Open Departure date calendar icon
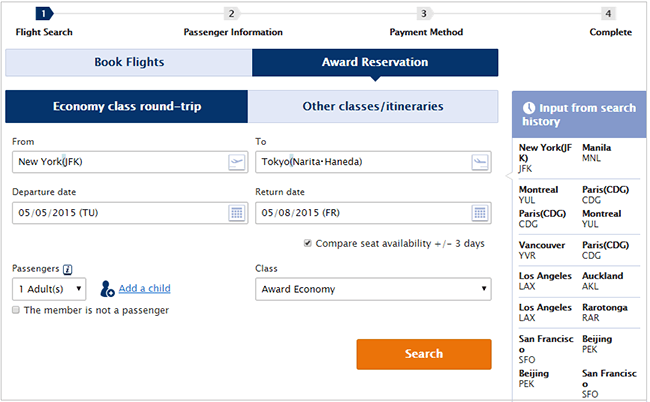This screenshot has height=402, width=650. 237,213
